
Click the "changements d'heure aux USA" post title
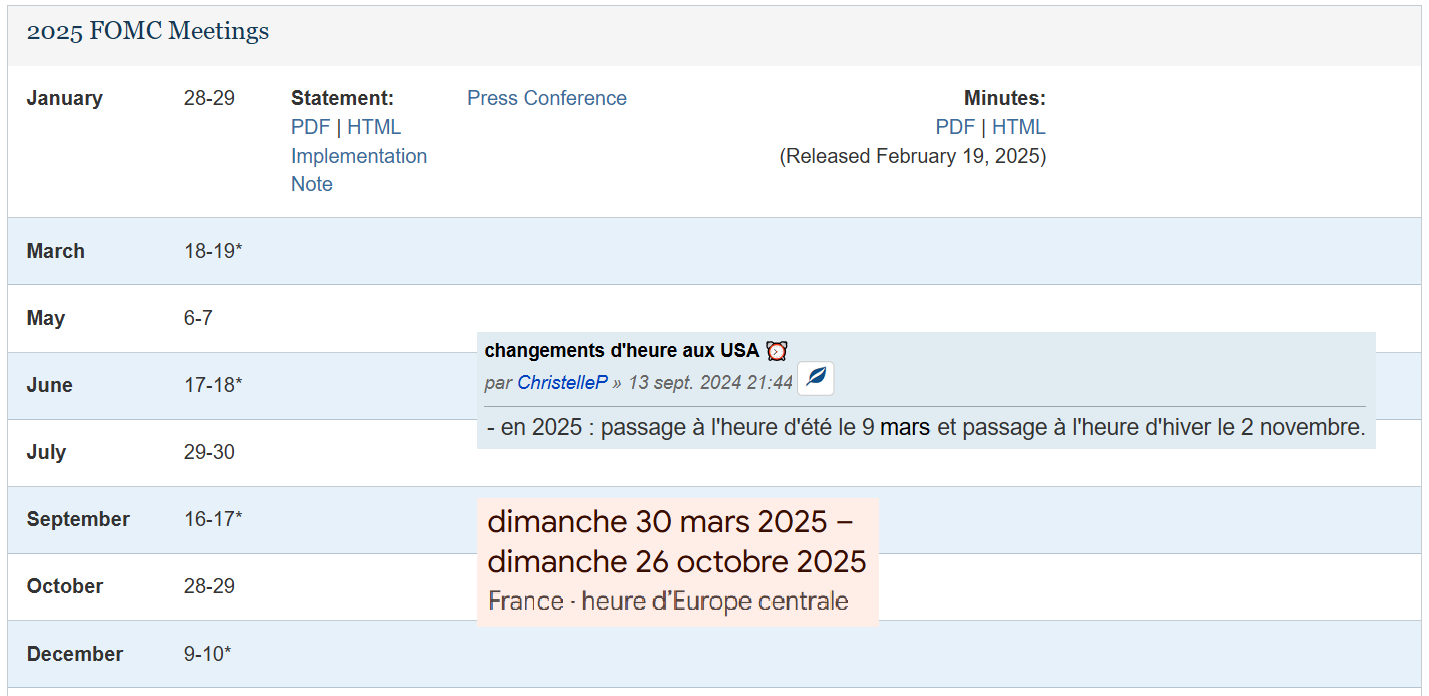(621, 351)
